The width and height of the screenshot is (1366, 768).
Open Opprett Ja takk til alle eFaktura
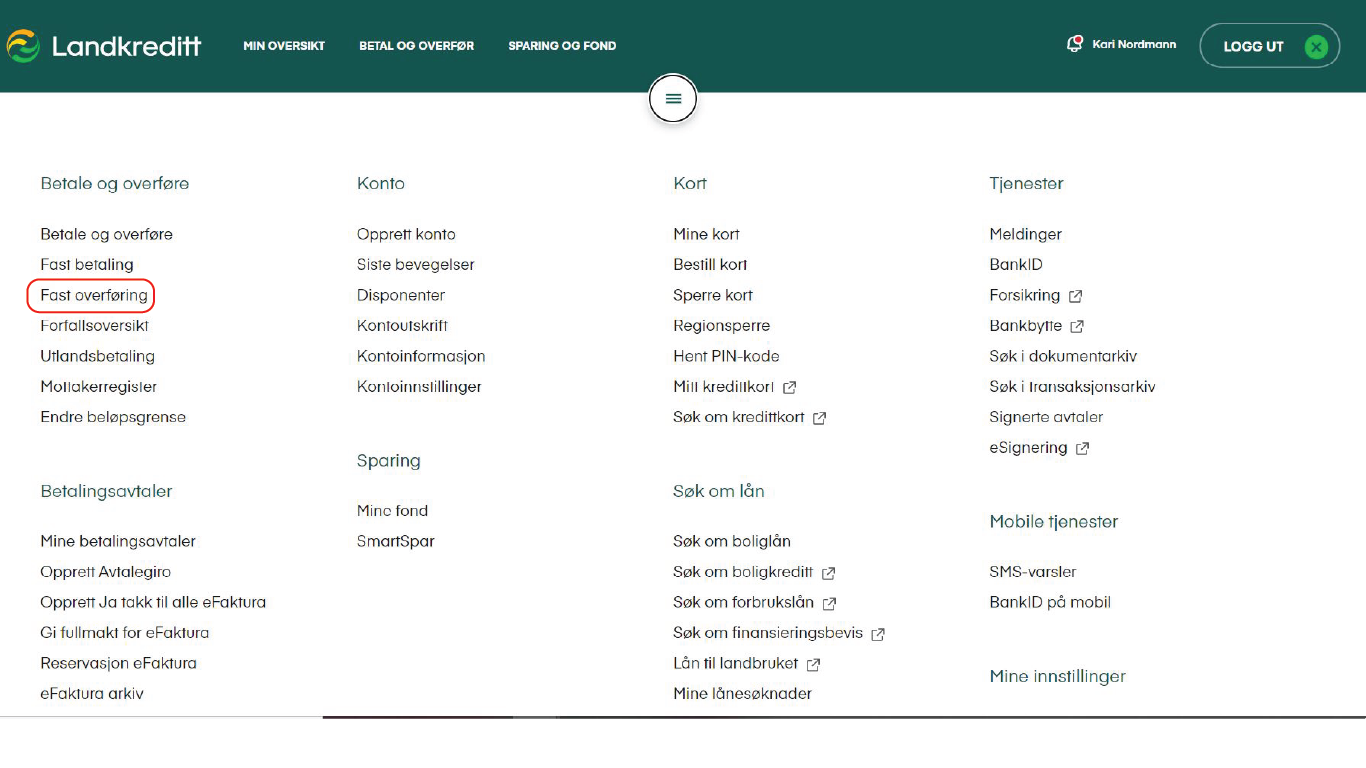[153, 602]
